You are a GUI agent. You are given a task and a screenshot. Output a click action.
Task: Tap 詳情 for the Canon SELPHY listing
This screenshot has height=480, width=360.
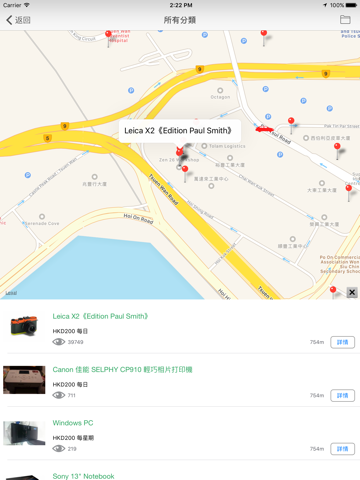click(342, 395)
